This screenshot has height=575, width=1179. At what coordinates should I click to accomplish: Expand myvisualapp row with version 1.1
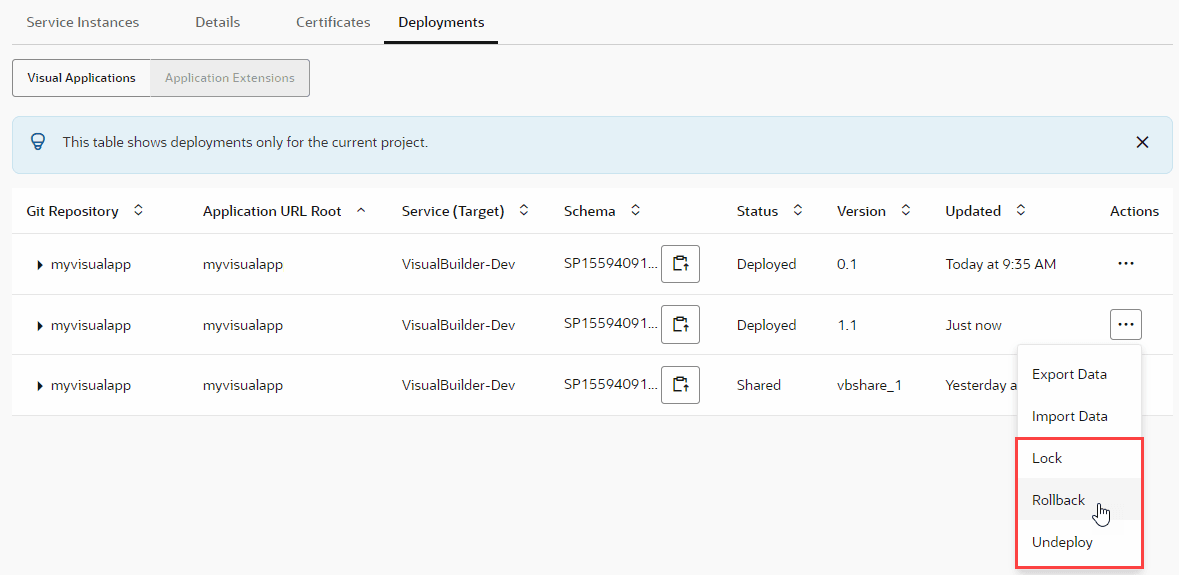pos(40,325)
